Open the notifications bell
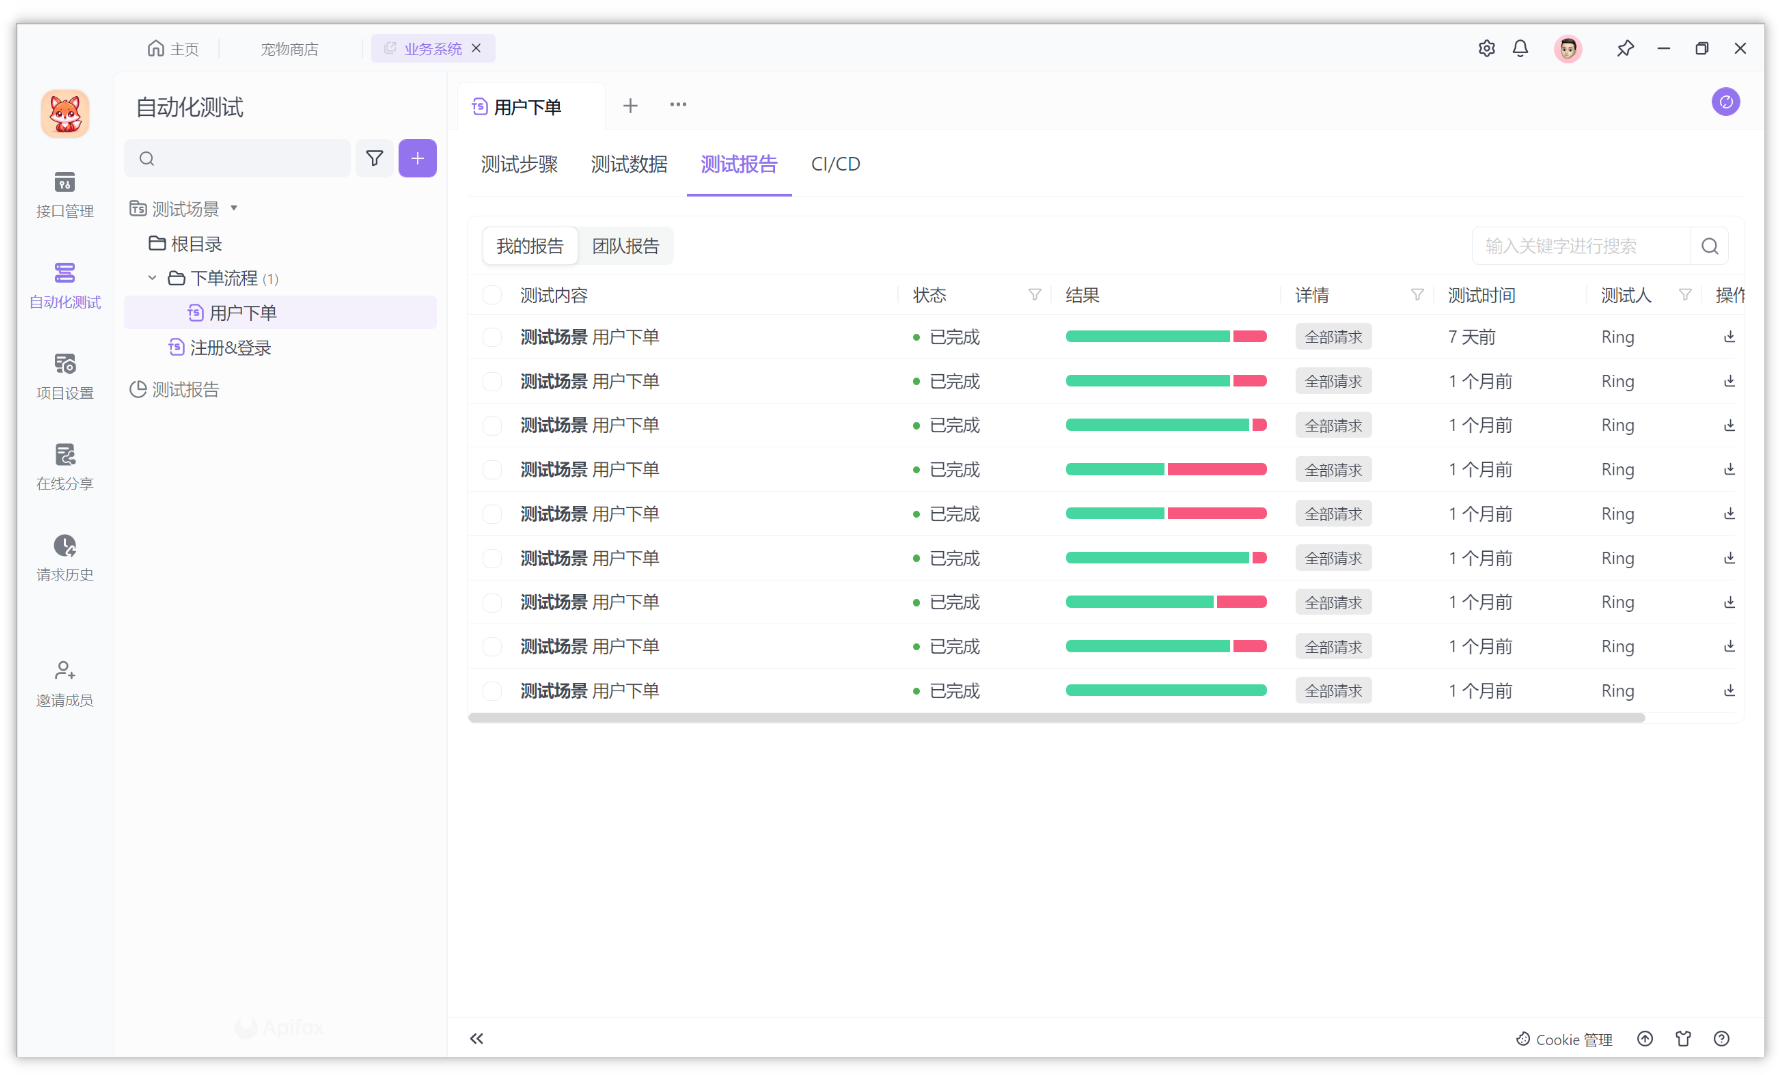 coord(1521,48)
